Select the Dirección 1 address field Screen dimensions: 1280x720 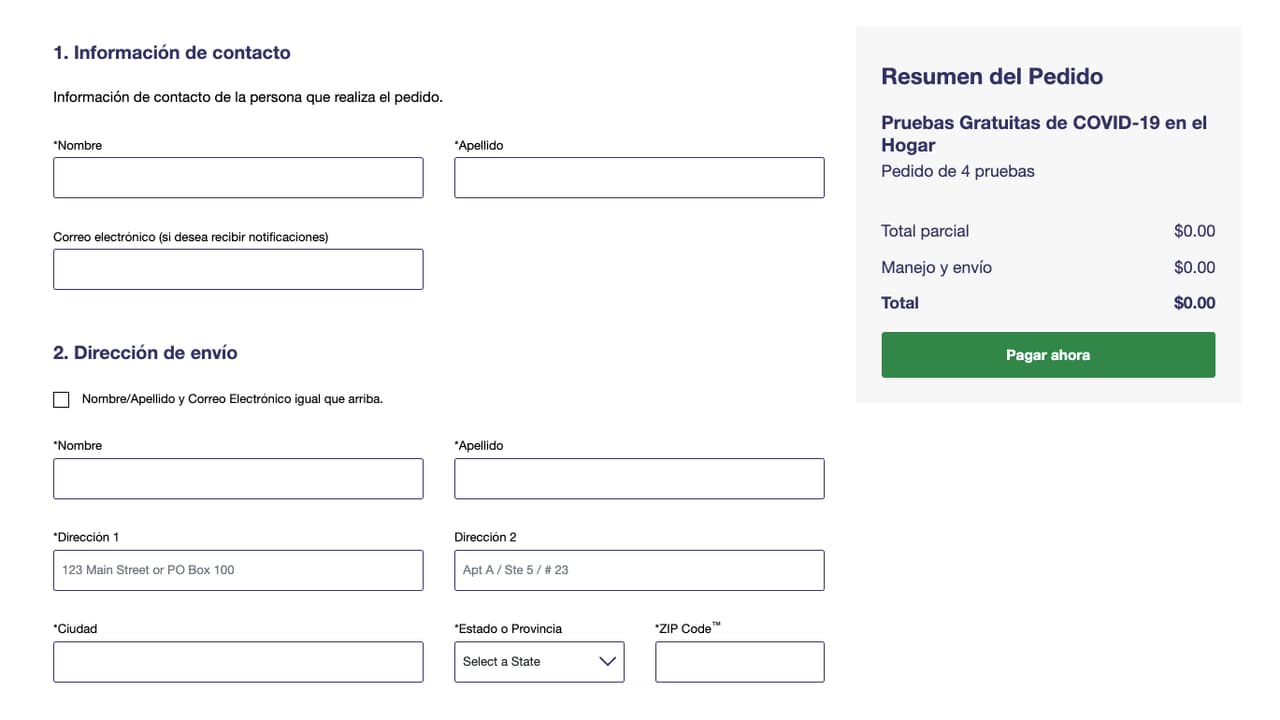pos(238,570)
